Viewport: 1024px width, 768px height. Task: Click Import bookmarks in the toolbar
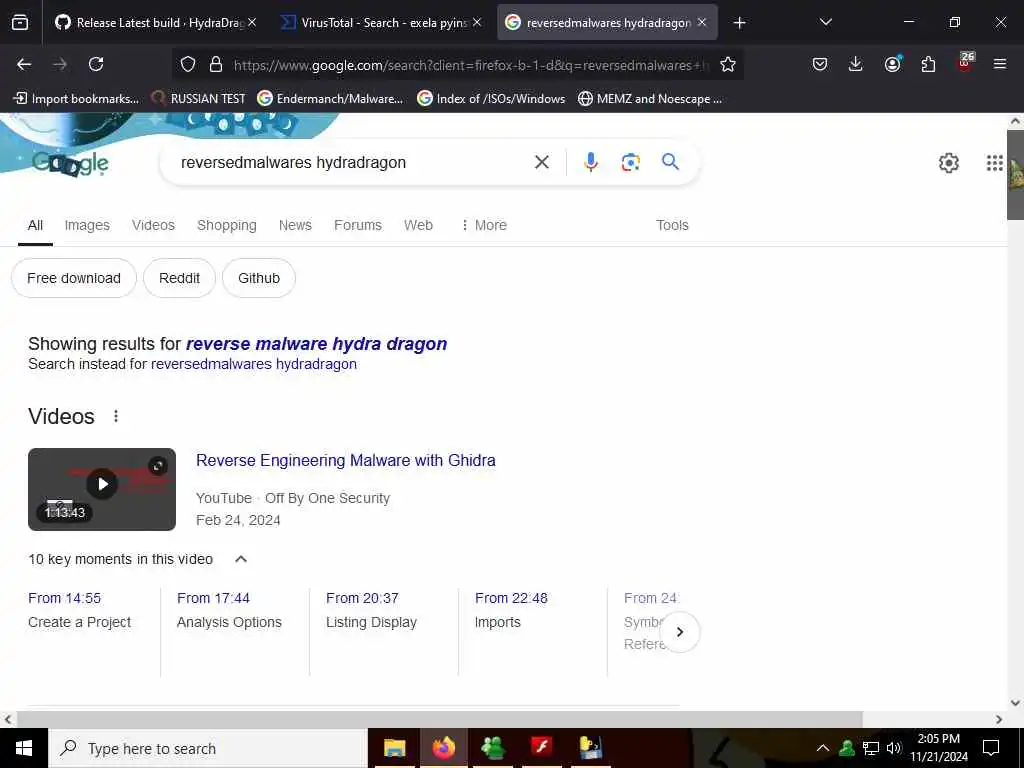coord(76,99)
